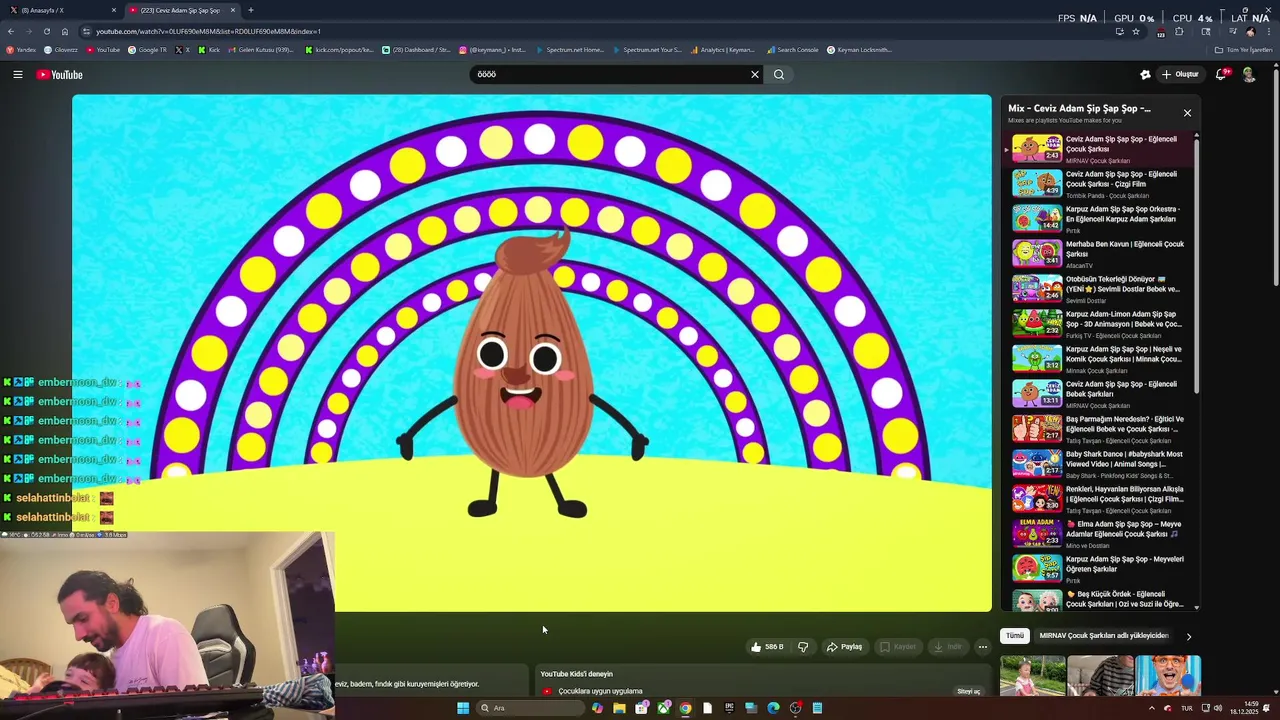
Task: Bookmark this page with the star
Action: 1136,31
